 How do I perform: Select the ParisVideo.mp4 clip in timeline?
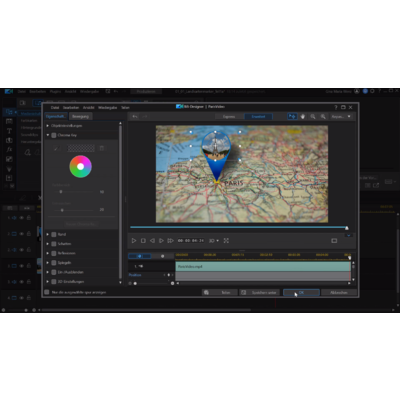(x=263, y=266)
